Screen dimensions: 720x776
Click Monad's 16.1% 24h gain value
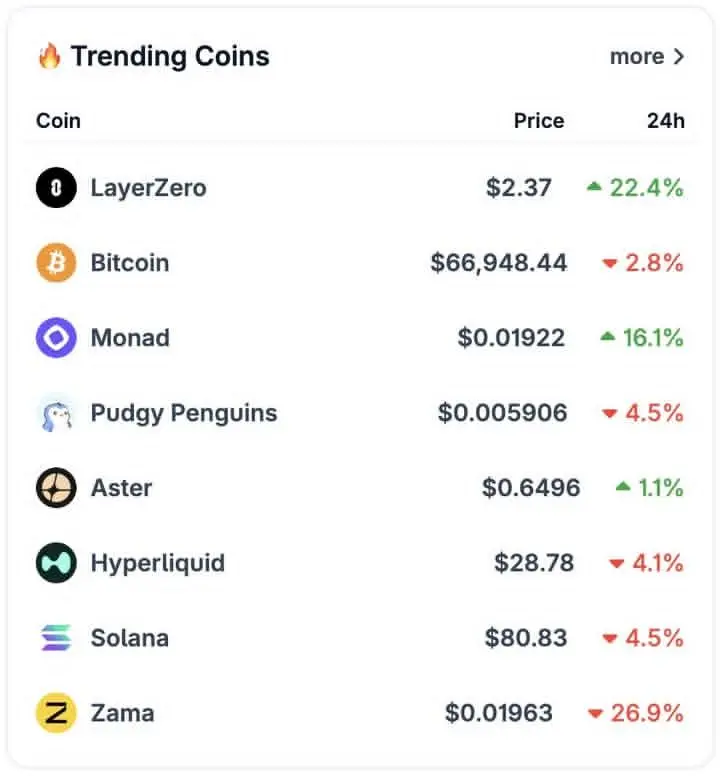[653, 338]
